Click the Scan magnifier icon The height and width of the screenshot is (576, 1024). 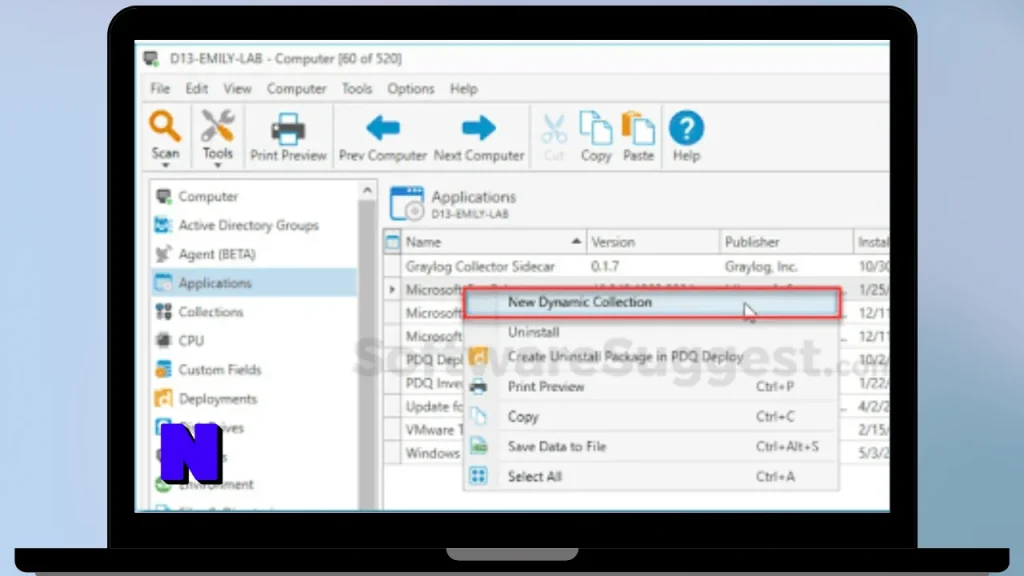165,126
